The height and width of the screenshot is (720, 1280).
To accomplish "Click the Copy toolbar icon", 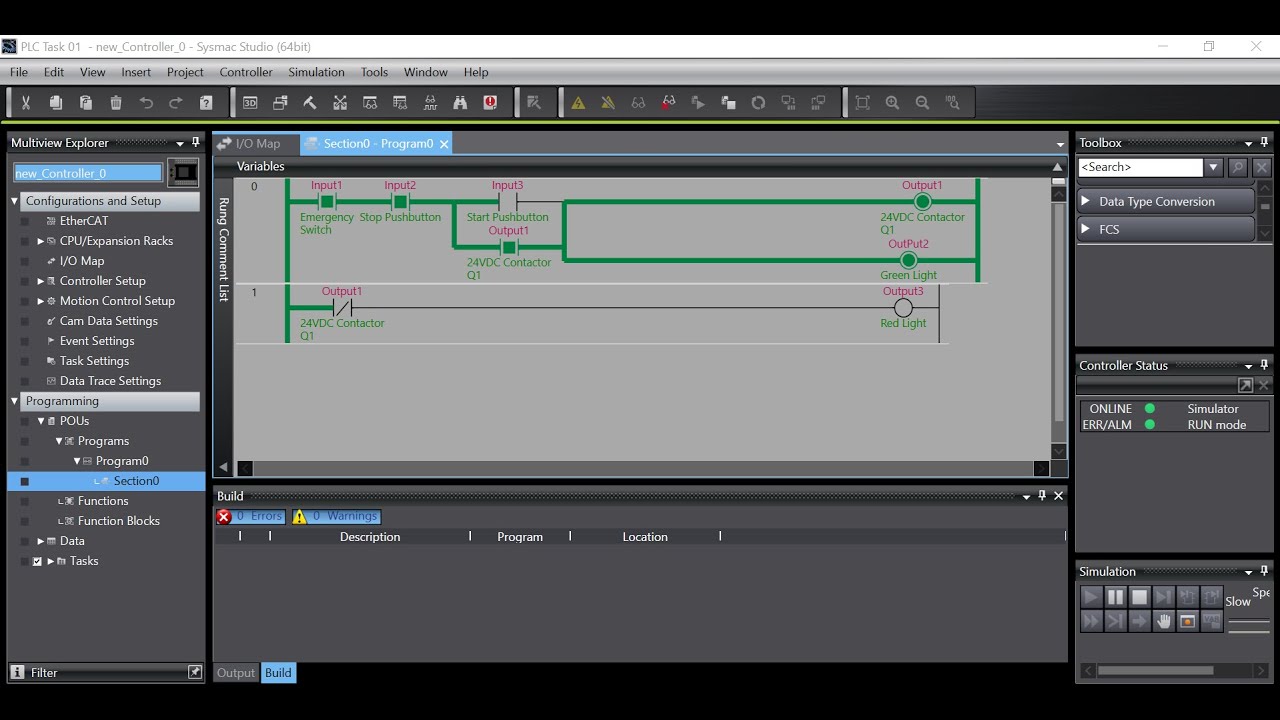I will pos(56,102).
